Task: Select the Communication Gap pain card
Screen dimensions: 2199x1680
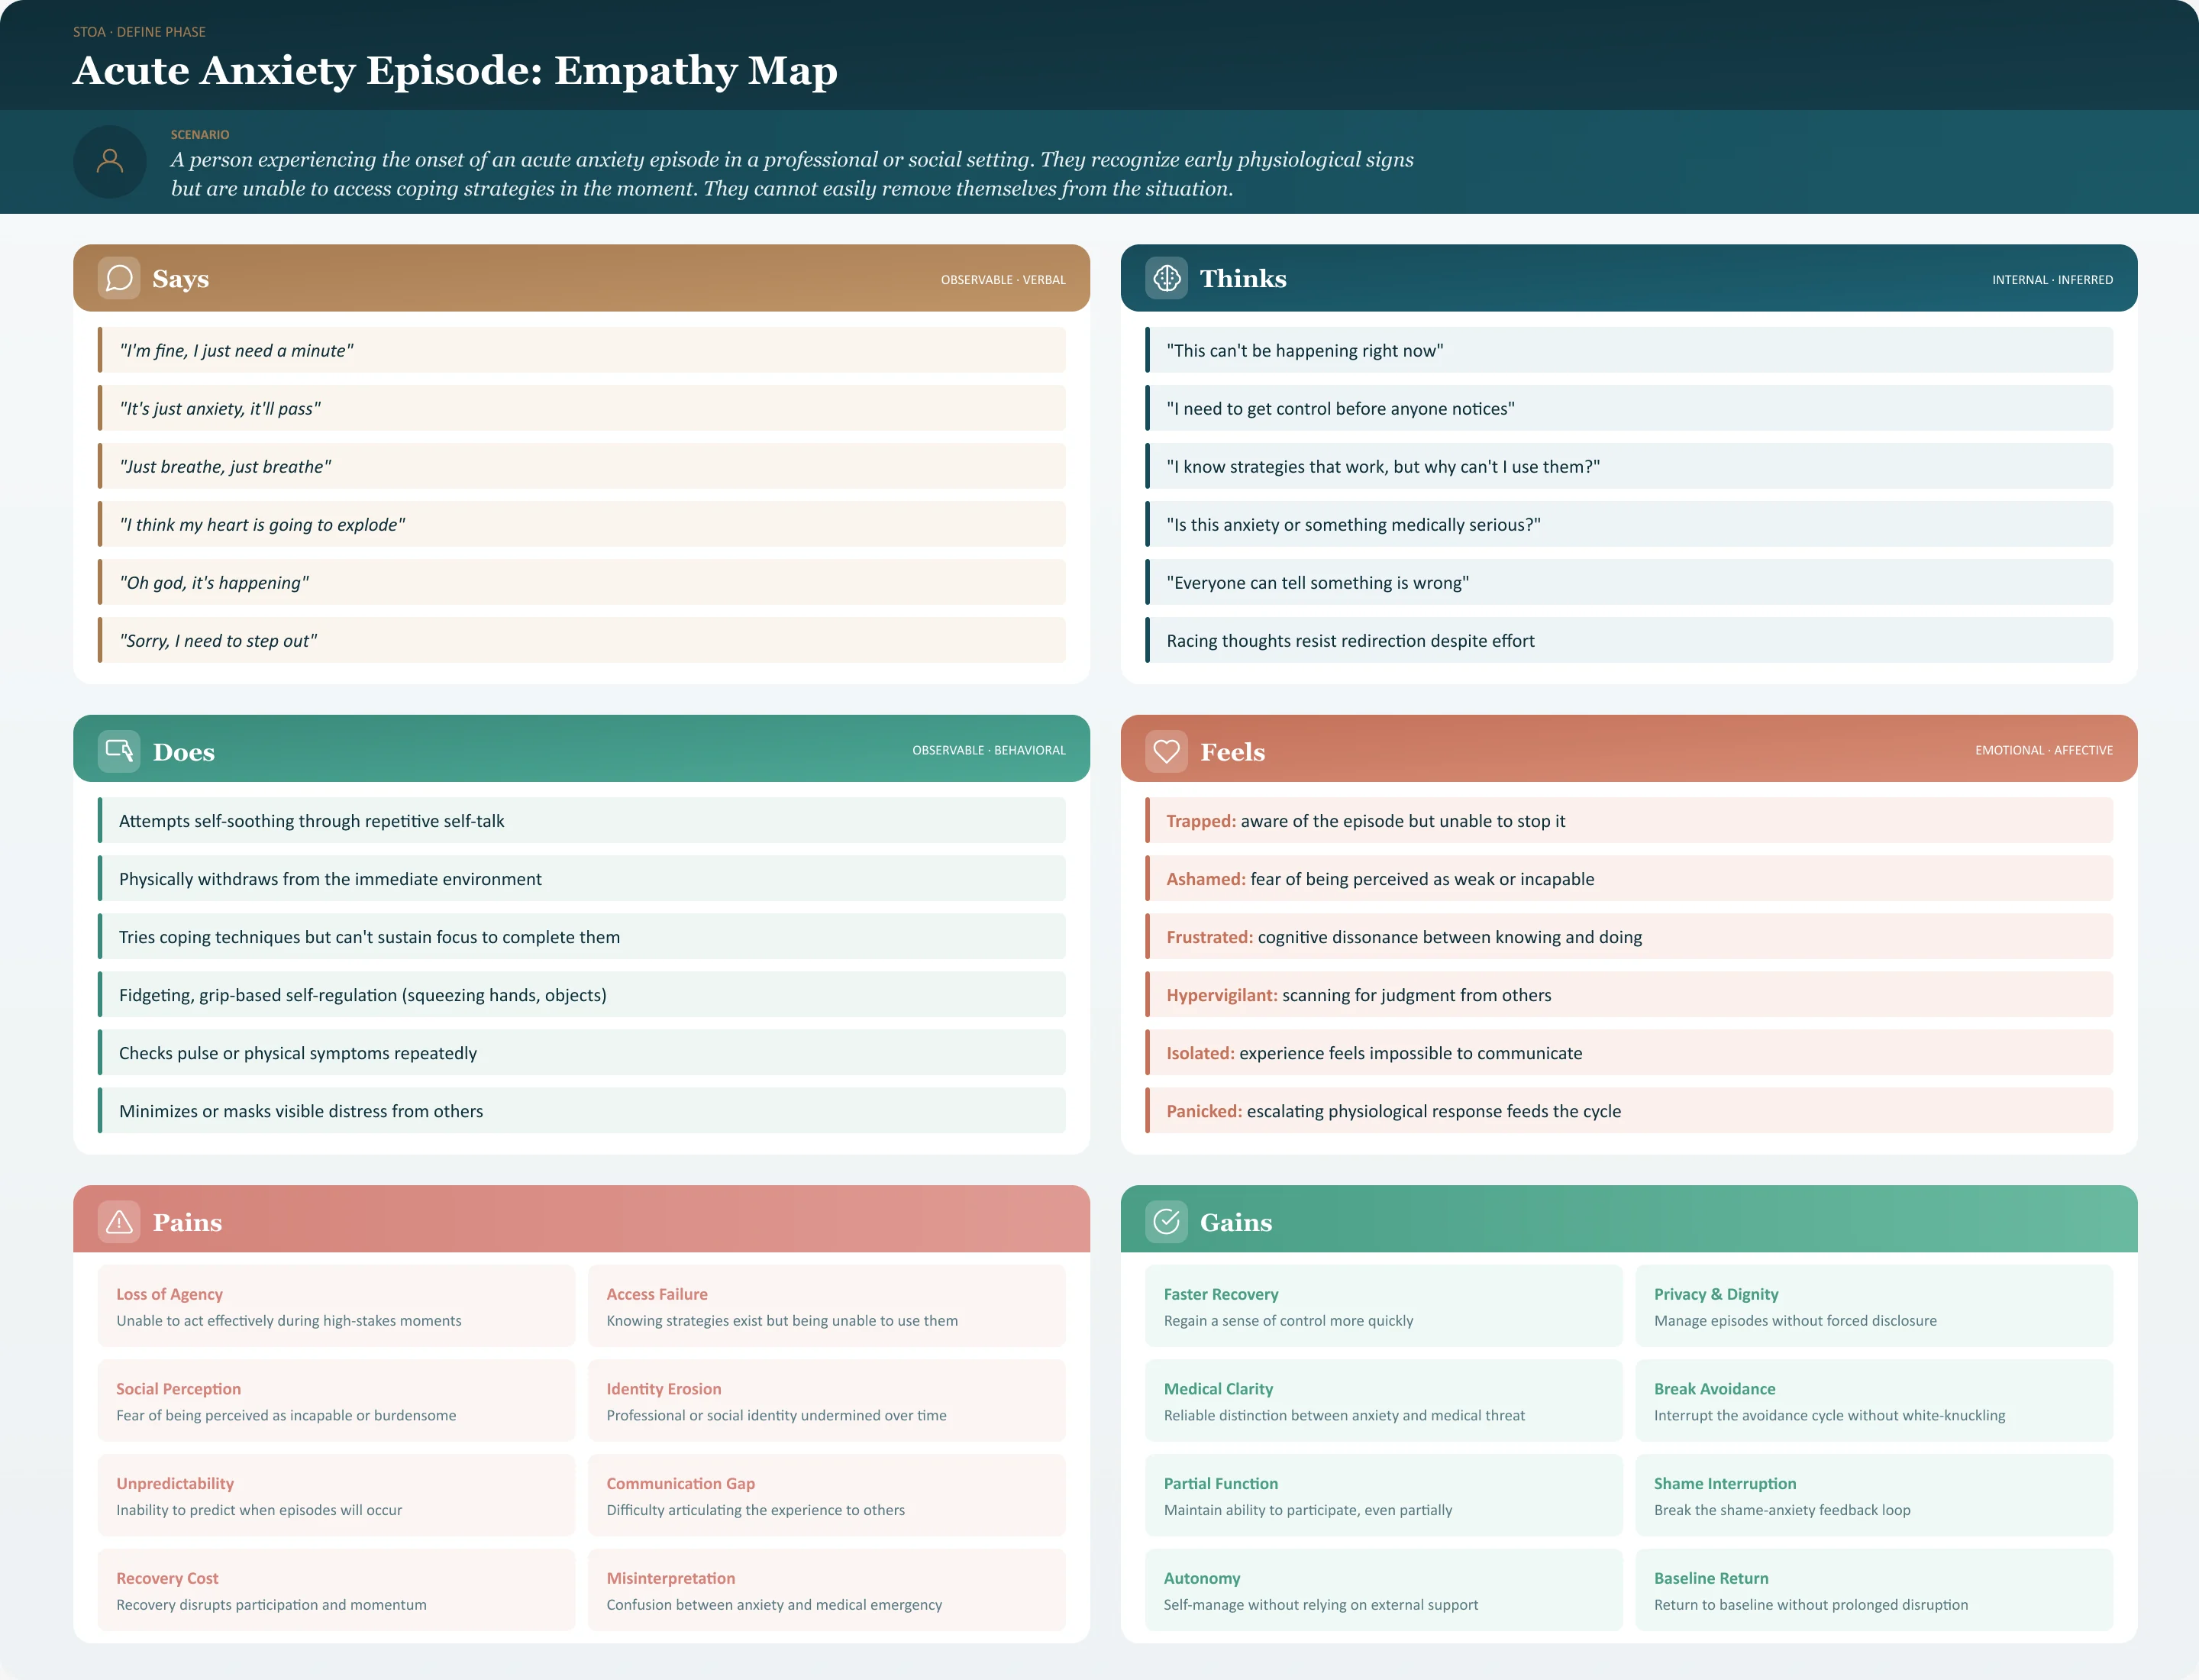Action: (x=827, y=1495)
